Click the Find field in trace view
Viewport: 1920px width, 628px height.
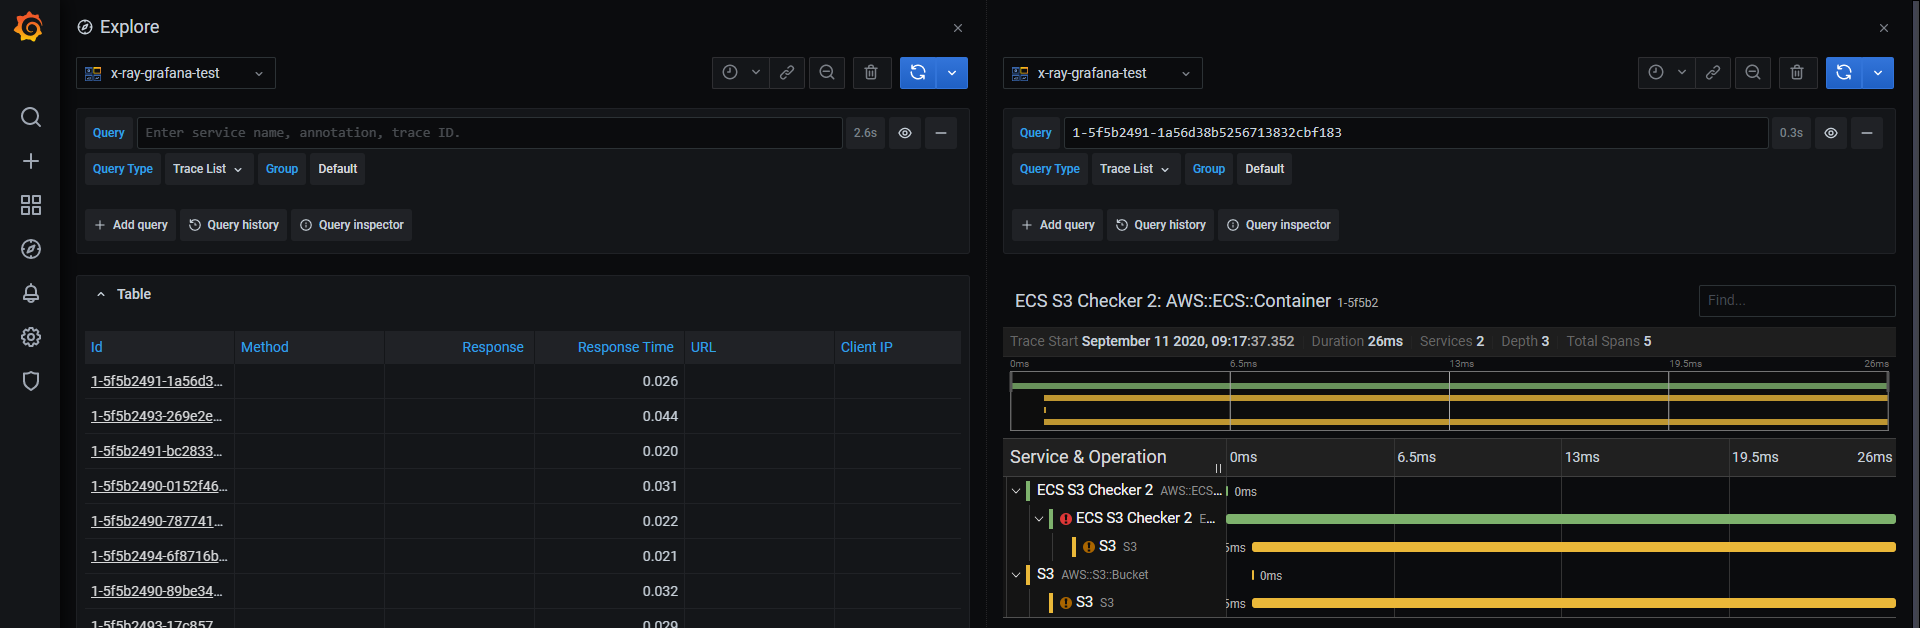[1795, 300]
